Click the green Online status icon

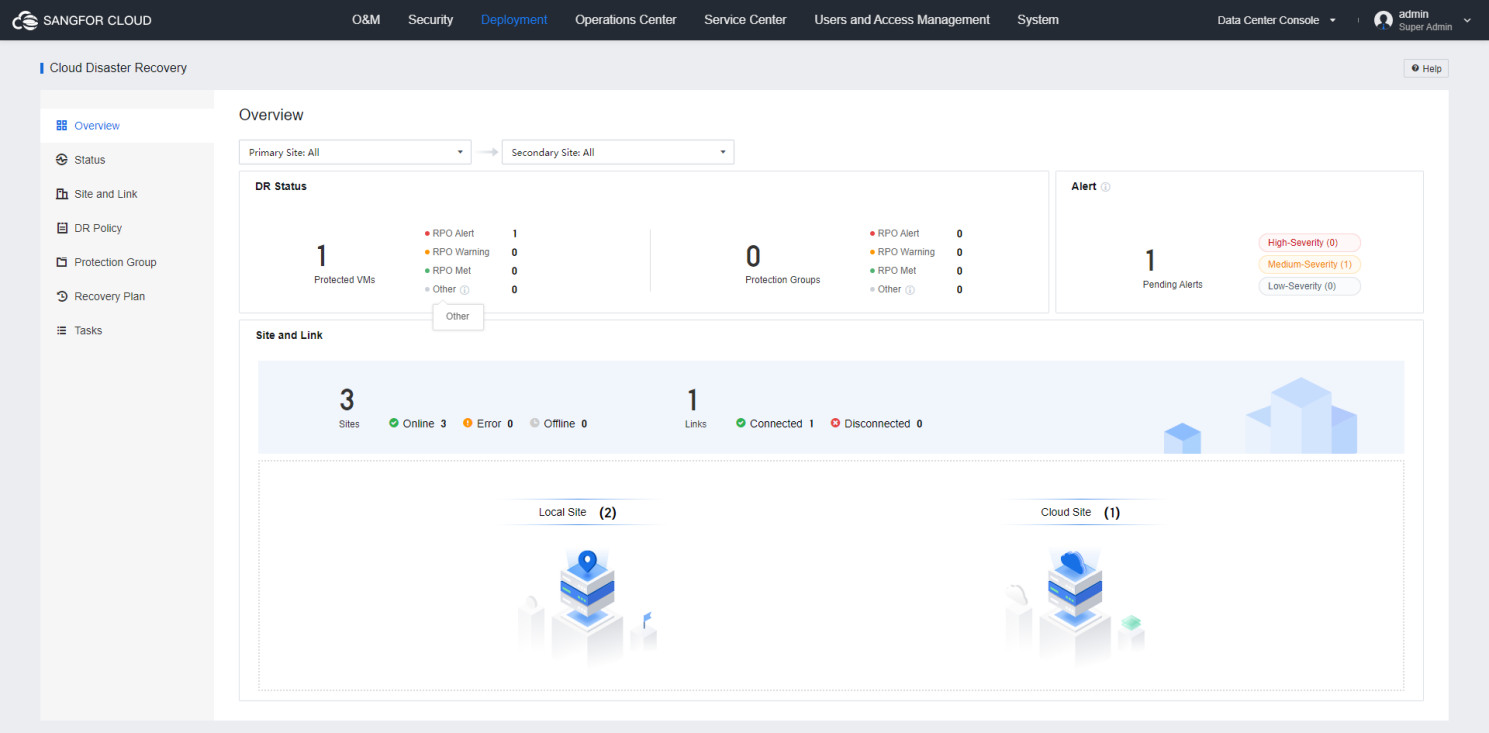394,423
